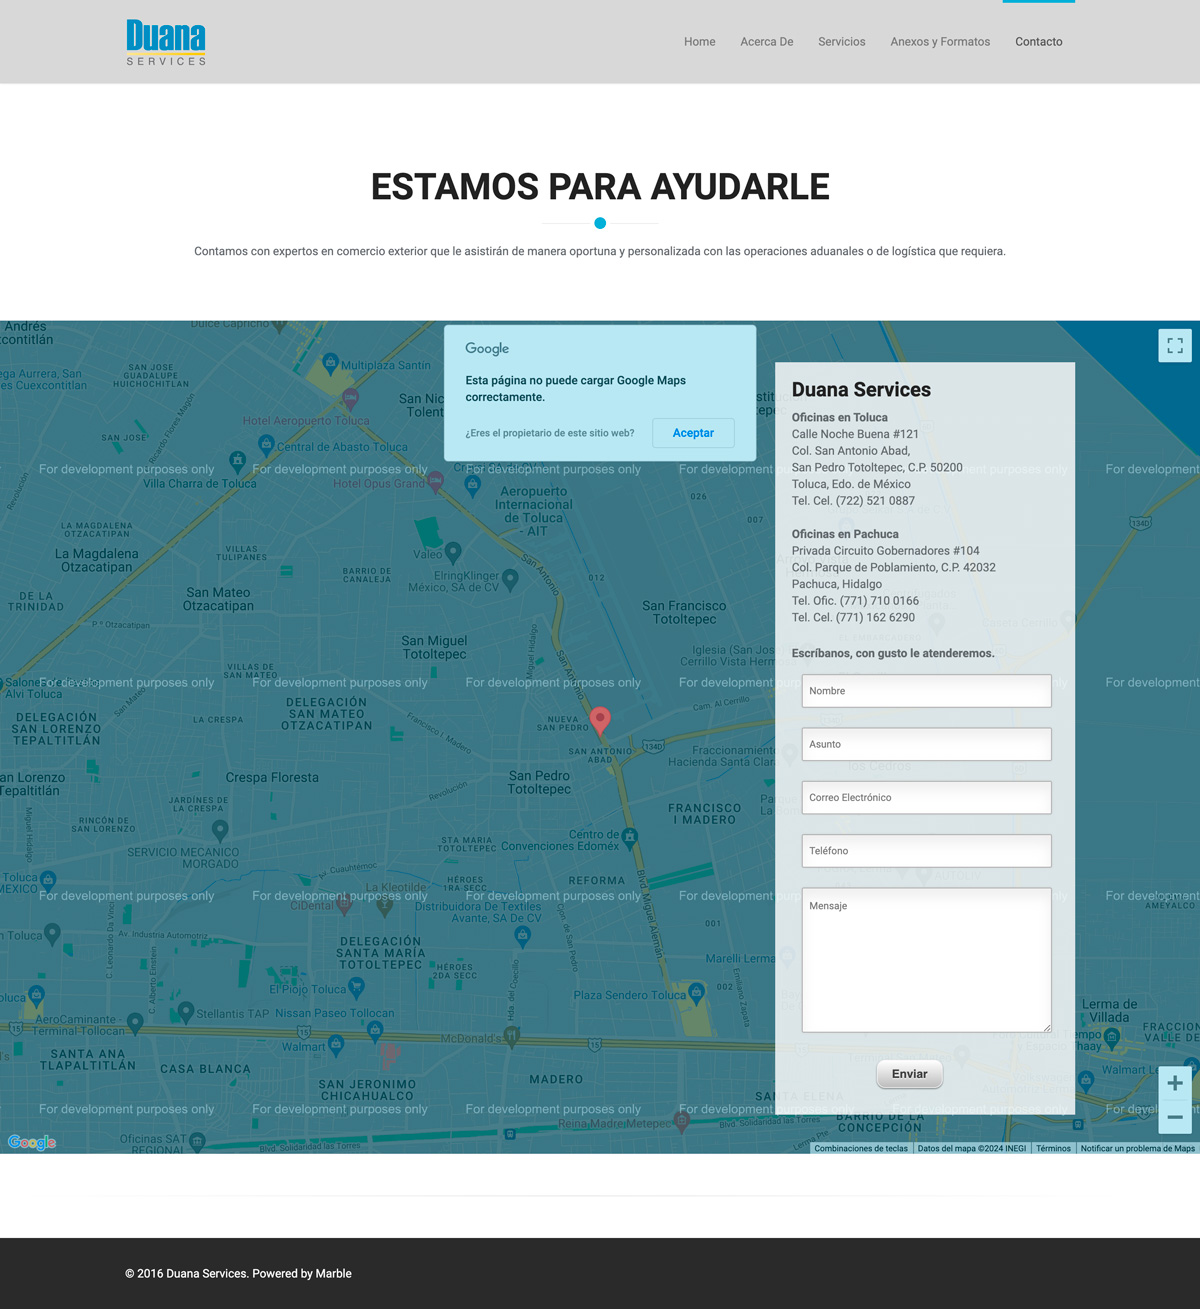Zoom out on the map
The width and height of the screenshot is (1200, 1309).
point(1175,1117)
